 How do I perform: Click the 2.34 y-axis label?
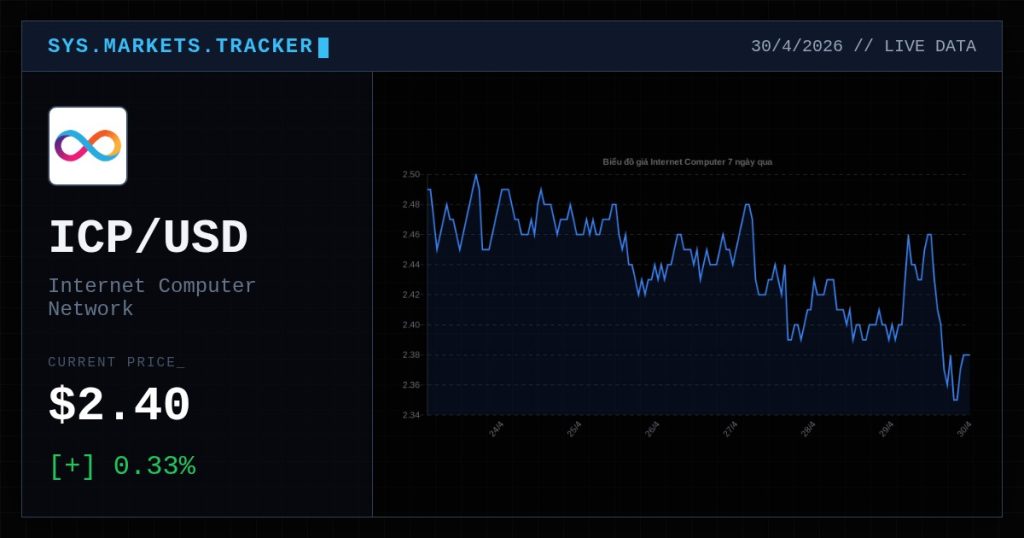(411, 415)
